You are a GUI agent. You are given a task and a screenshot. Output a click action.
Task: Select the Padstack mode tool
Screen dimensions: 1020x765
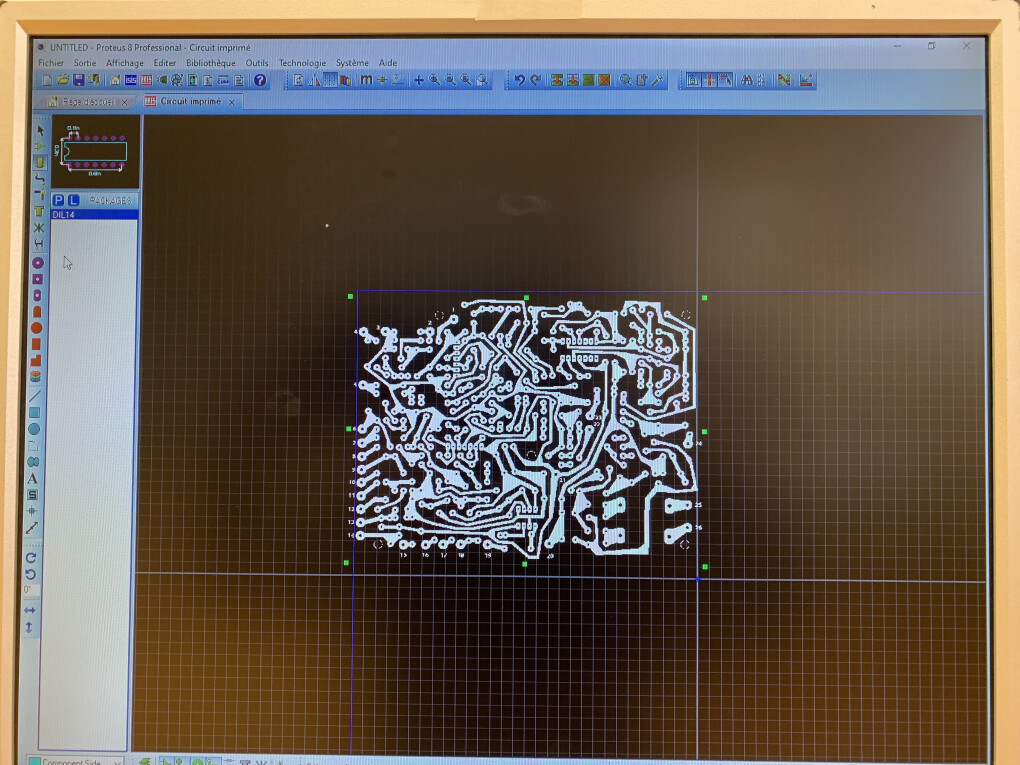coord(36,377)
